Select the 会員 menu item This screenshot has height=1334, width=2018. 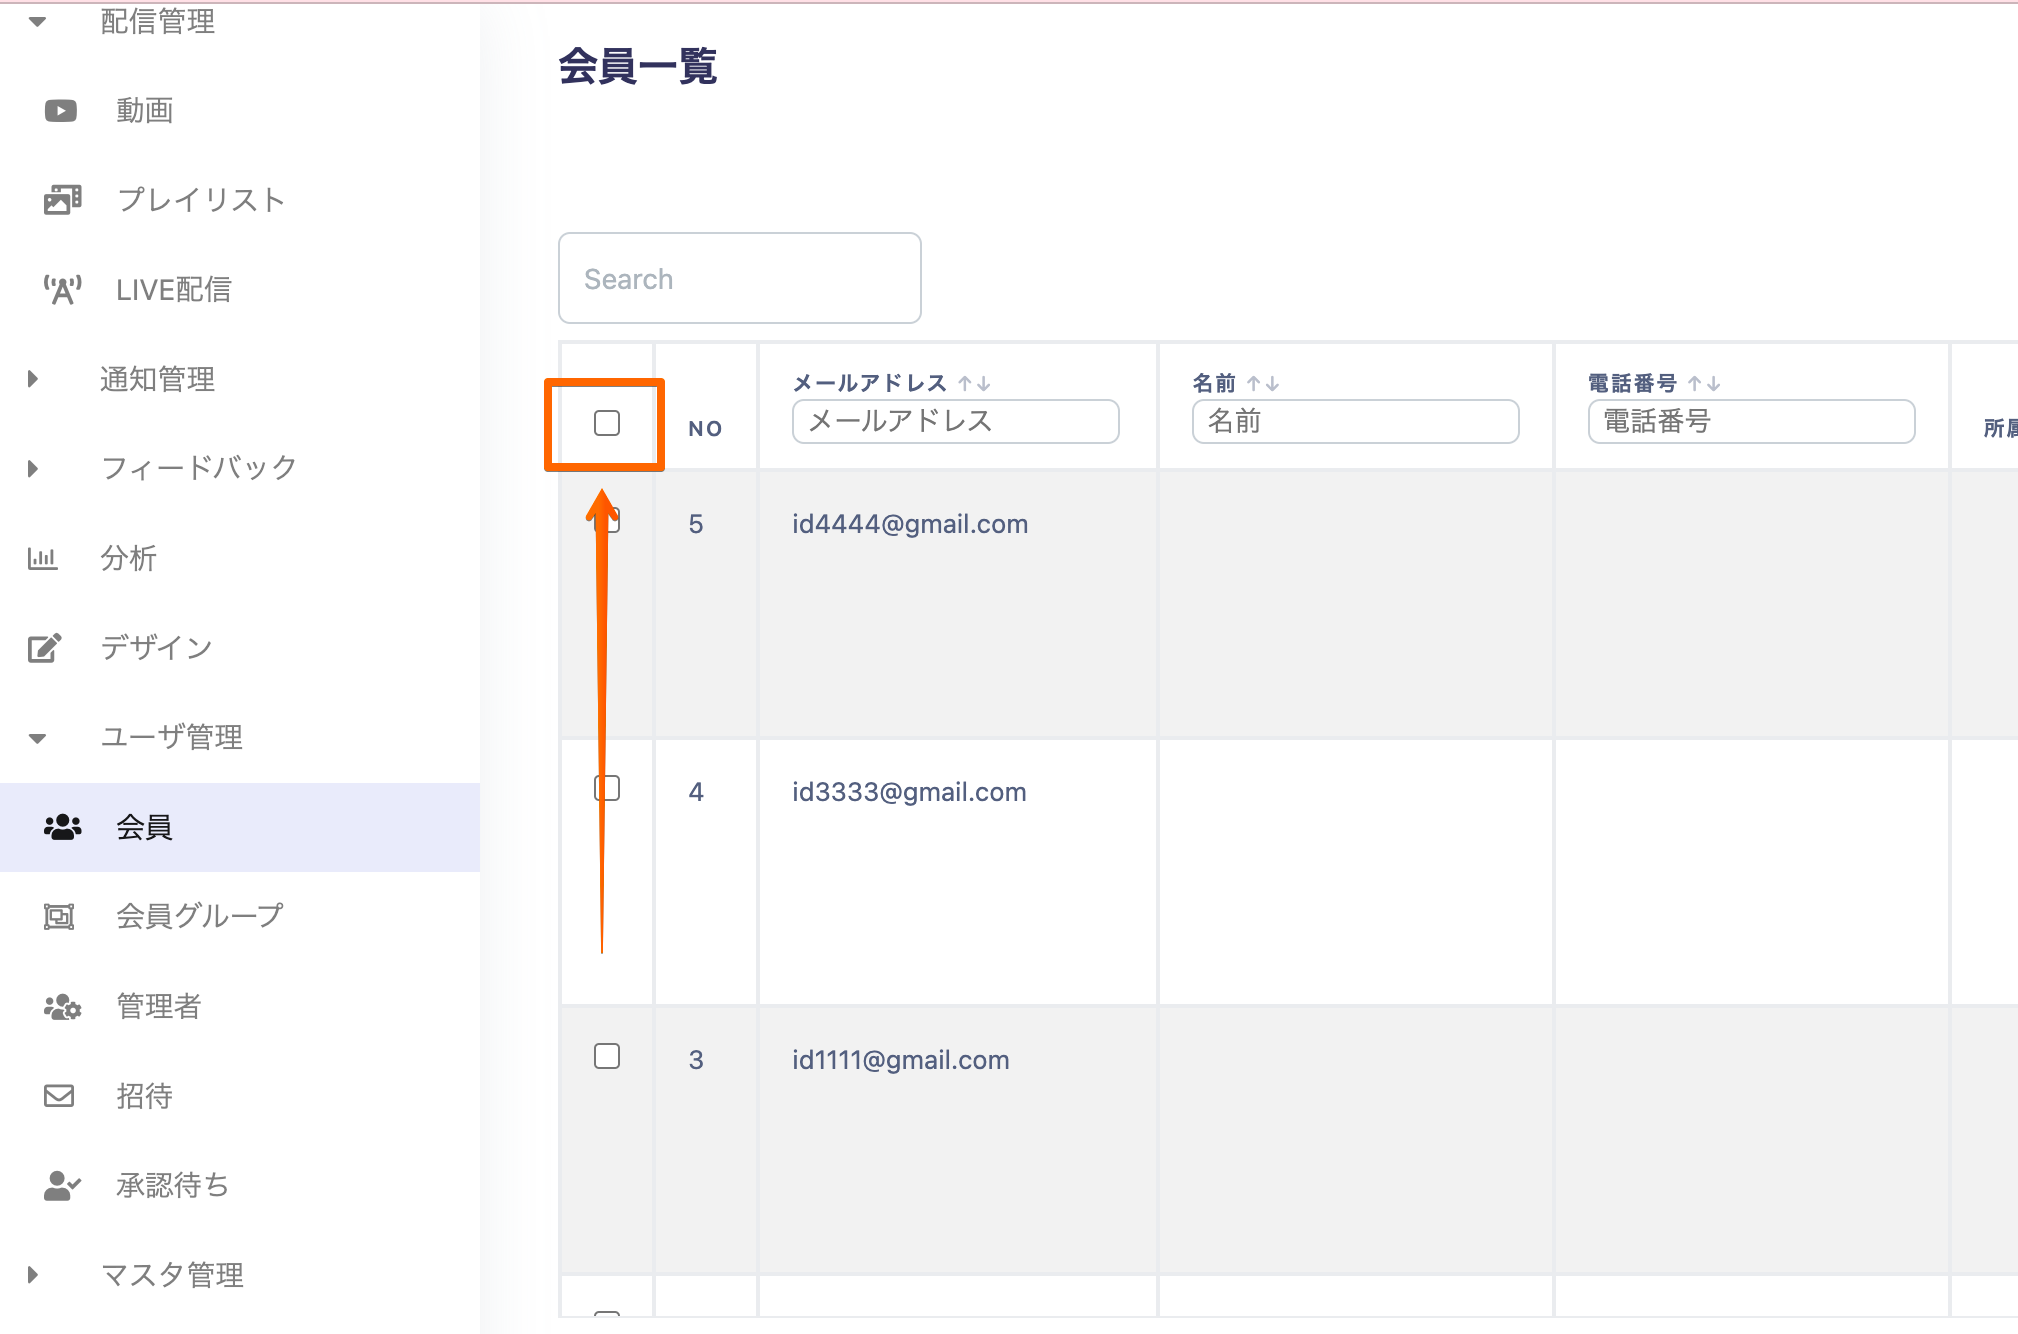240,827
